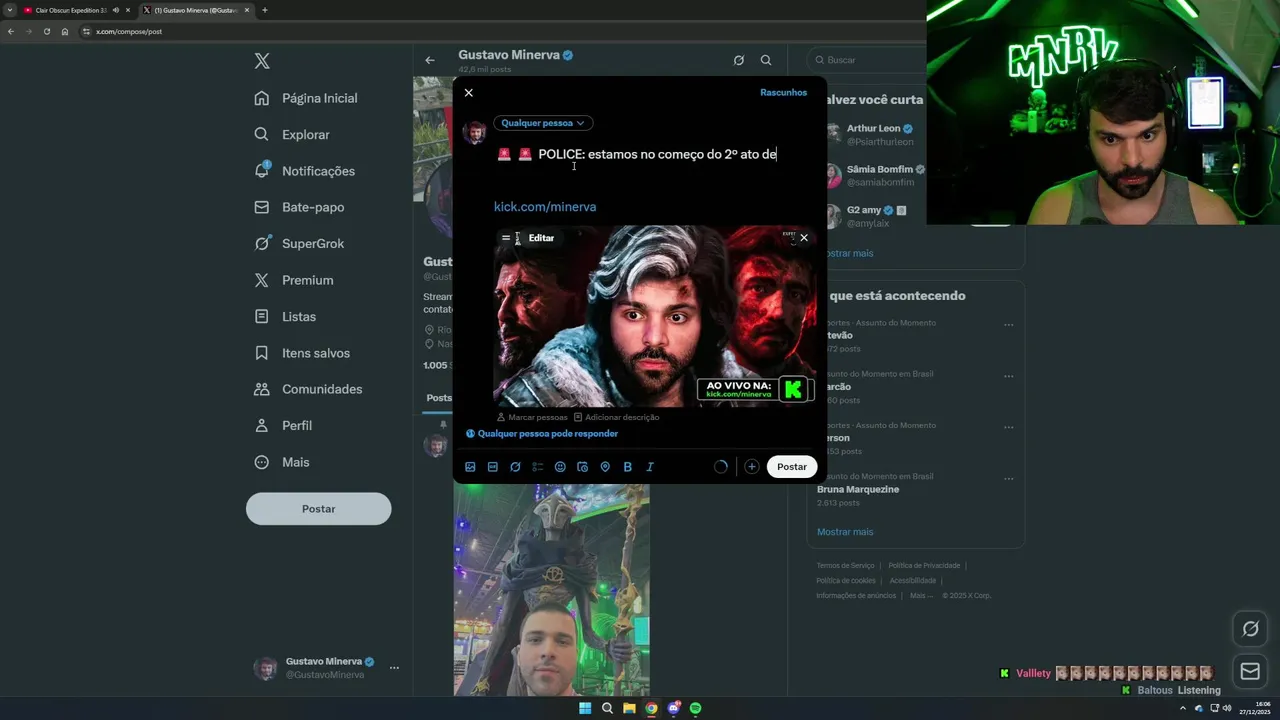Open Discord from the taskbar

[x=673, y=708]
